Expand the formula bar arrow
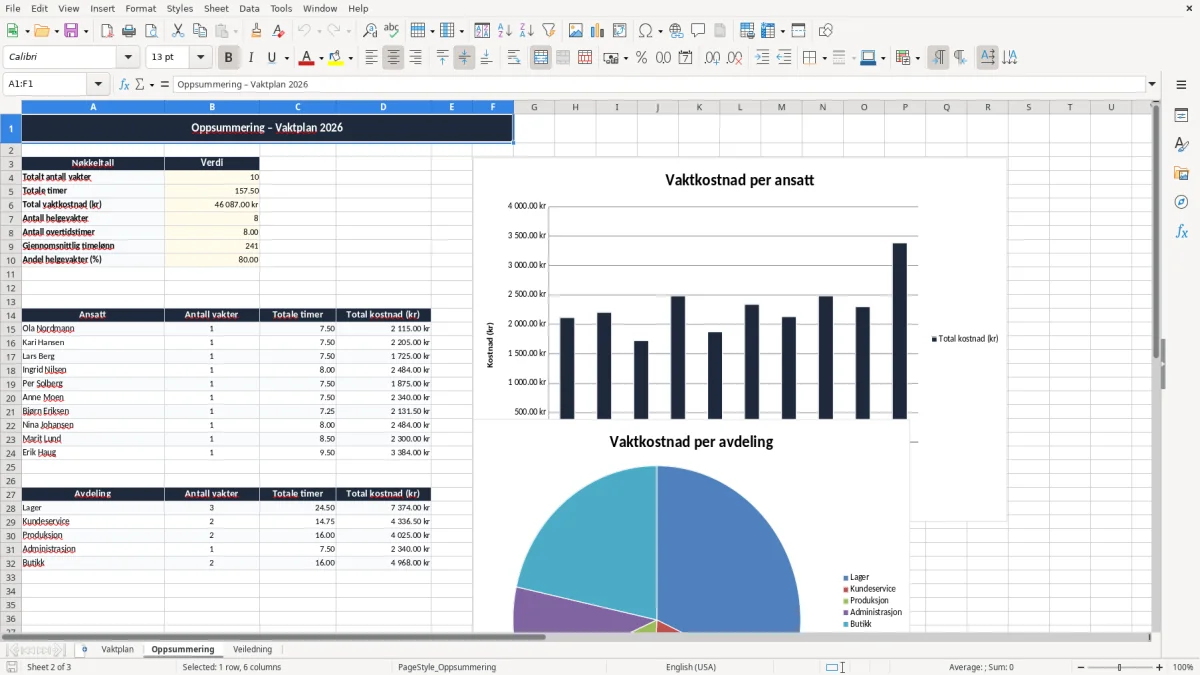 (x=1152, y=85)
